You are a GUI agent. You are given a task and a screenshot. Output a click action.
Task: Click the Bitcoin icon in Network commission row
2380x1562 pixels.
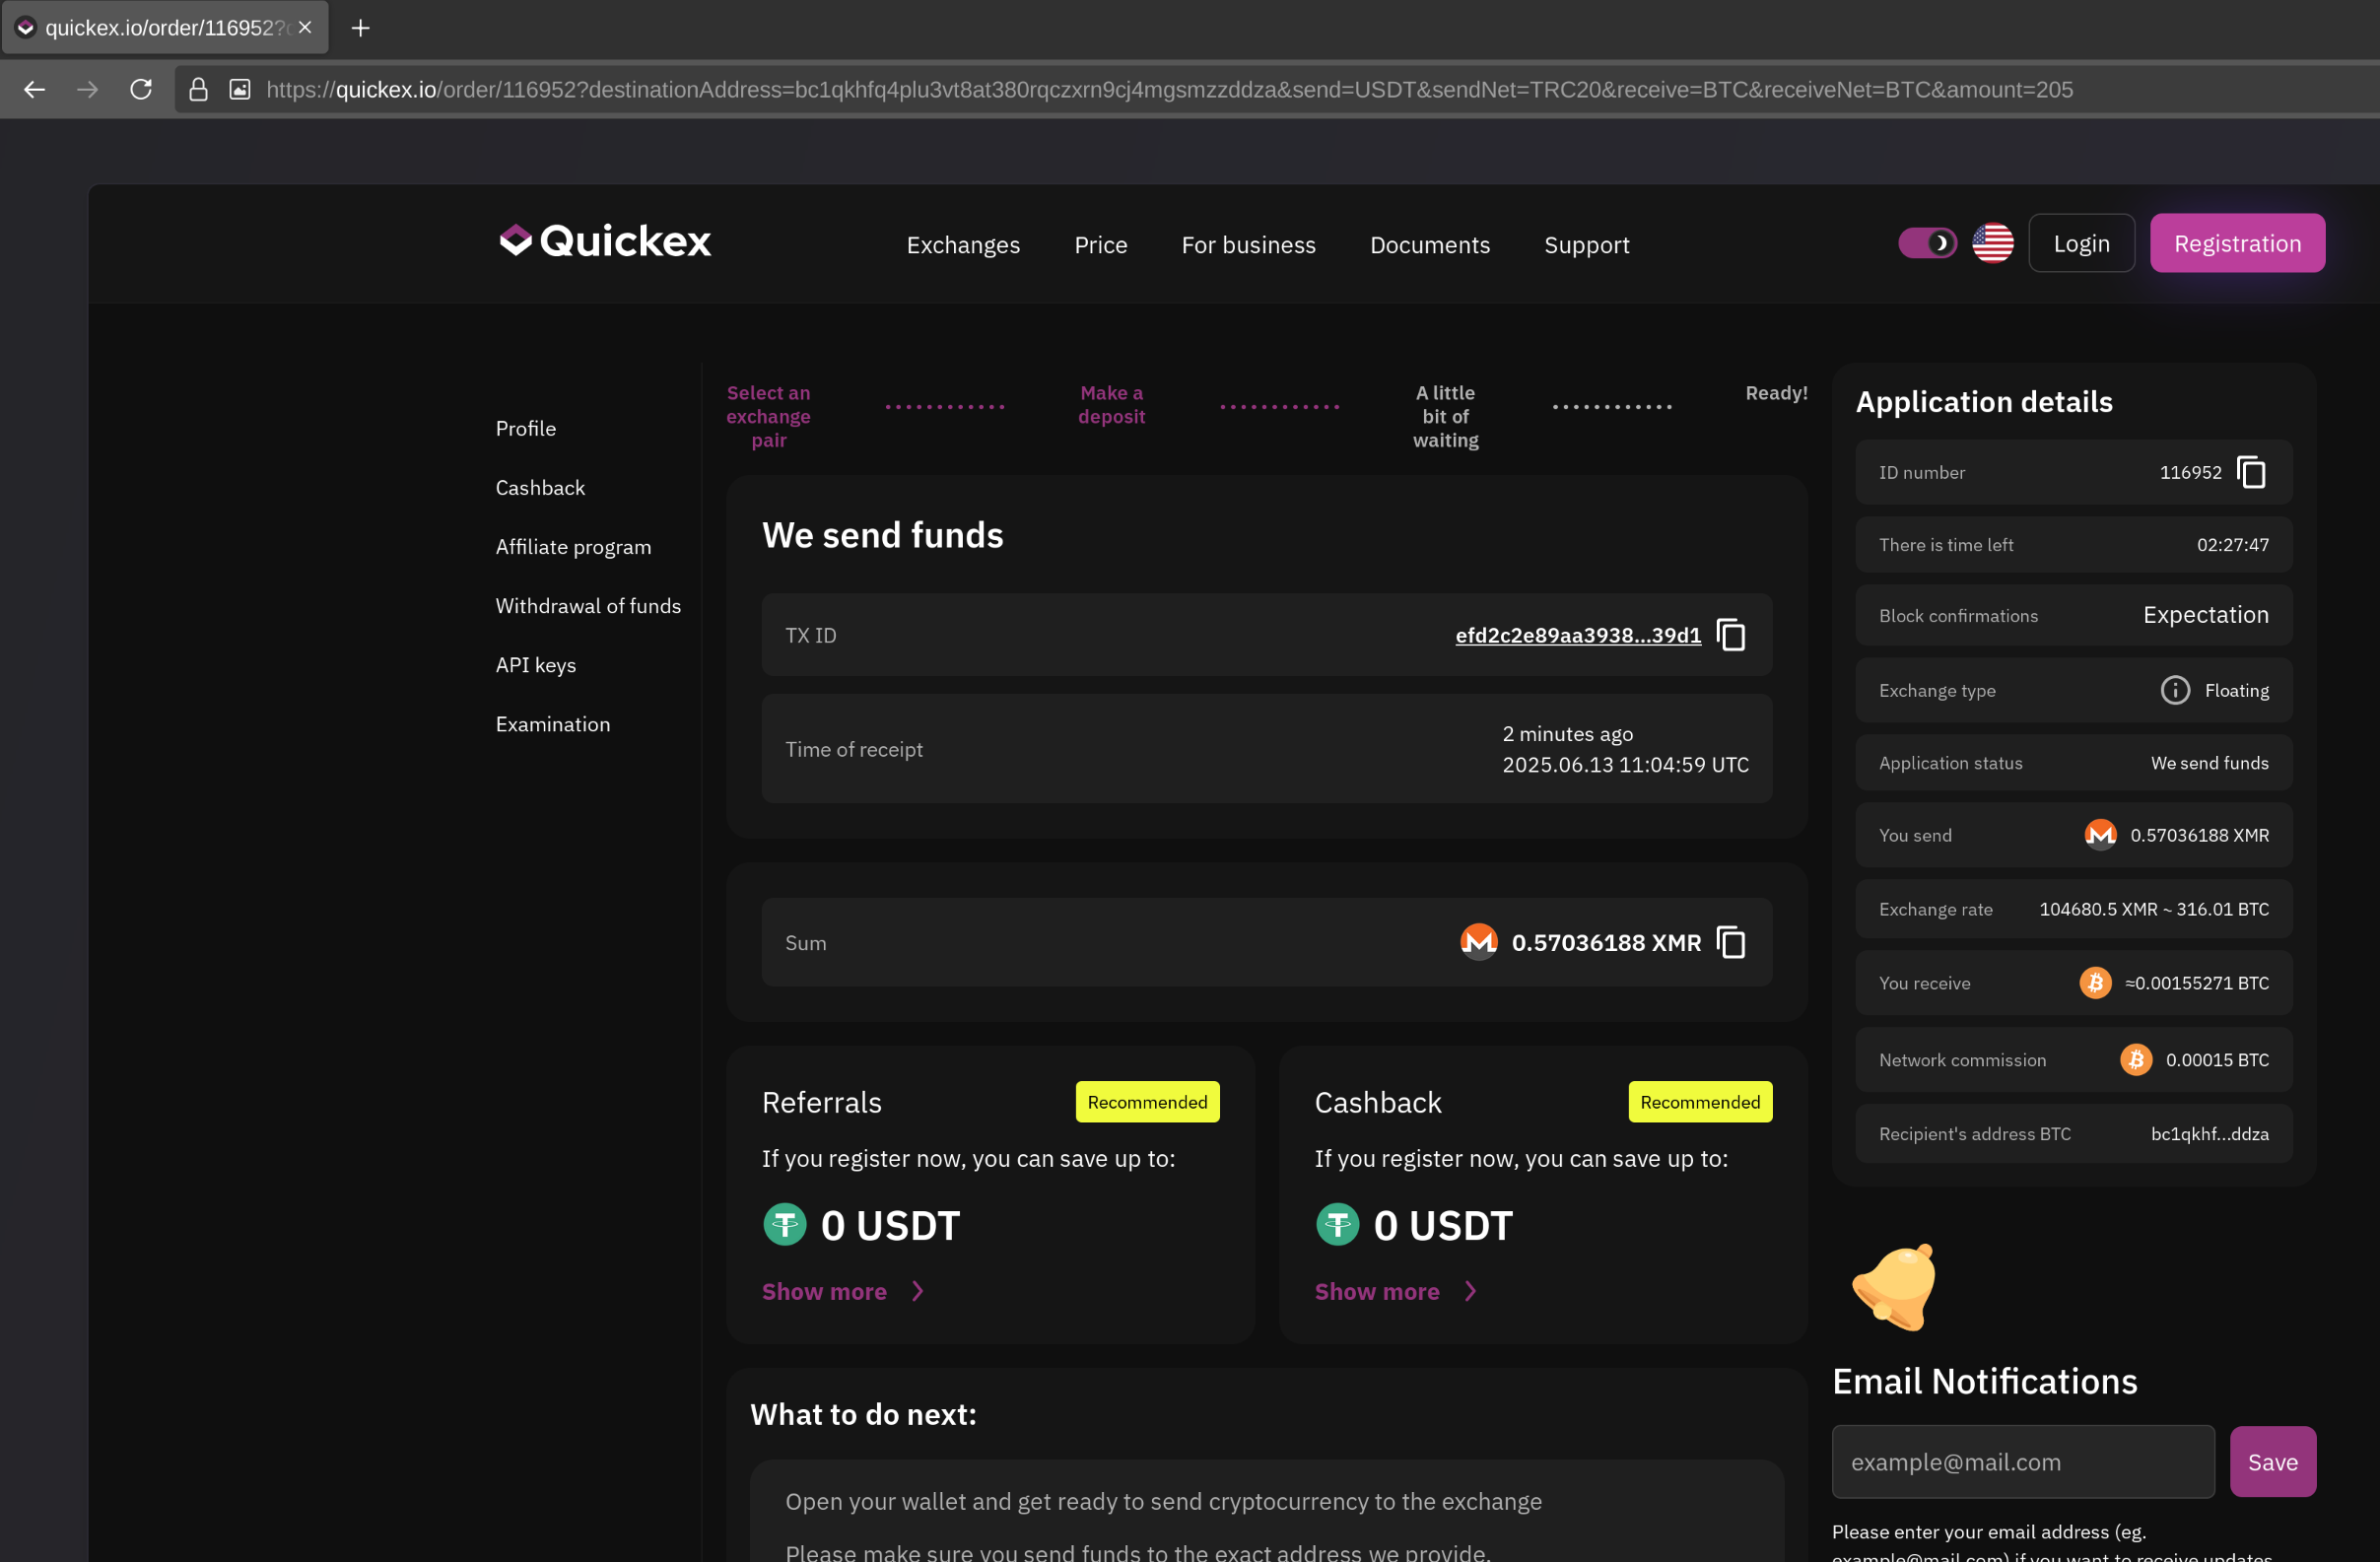click(x=2136, y=1060)
